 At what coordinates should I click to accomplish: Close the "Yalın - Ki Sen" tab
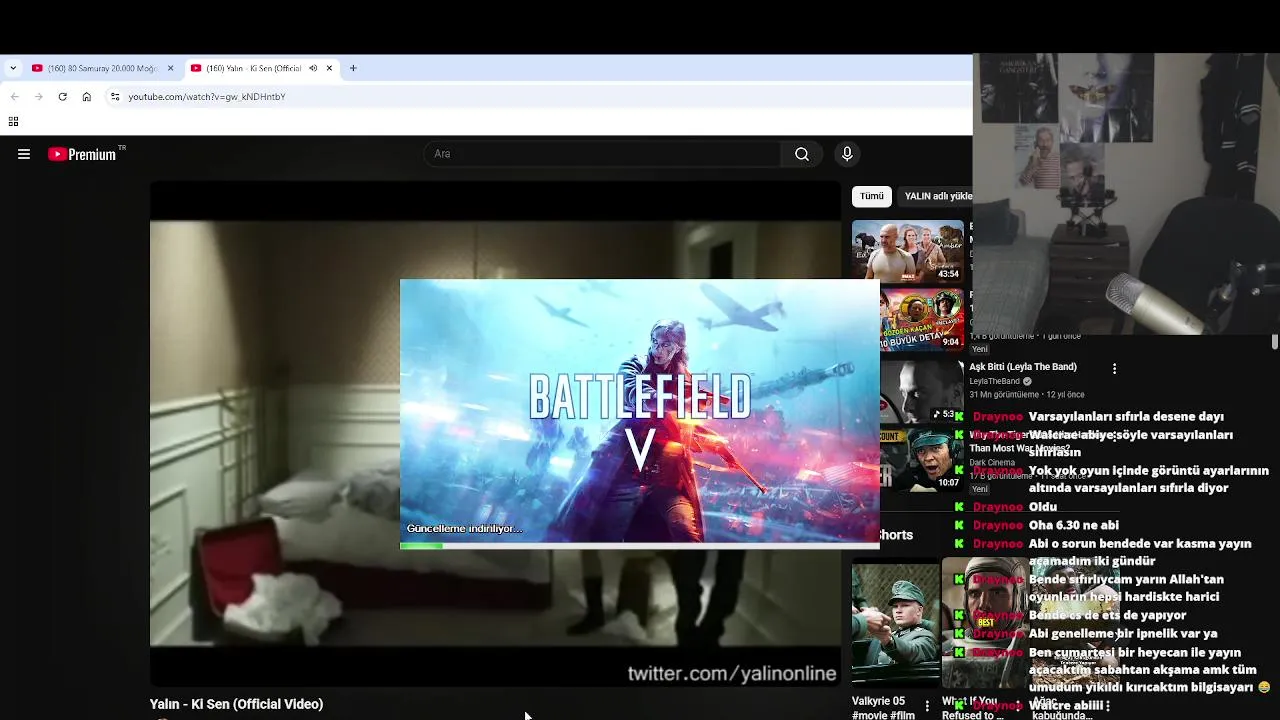click(329, 68)
